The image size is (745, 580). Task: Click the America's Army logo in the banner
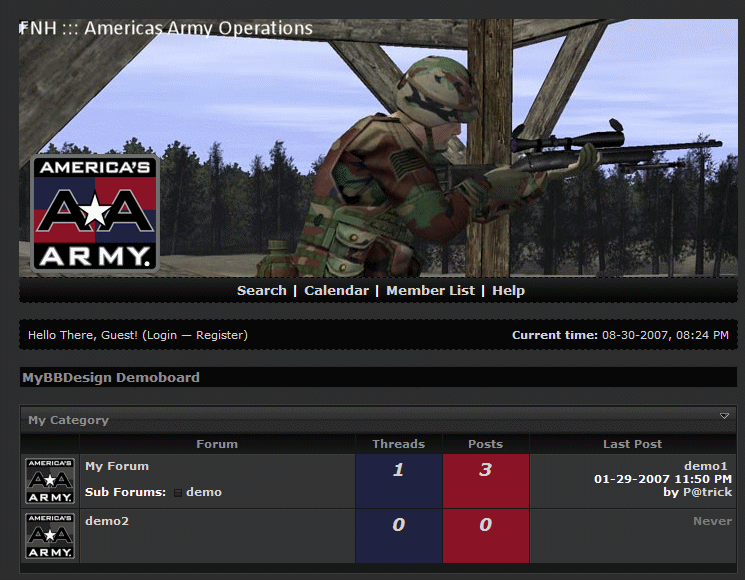[x=95, y=213]
